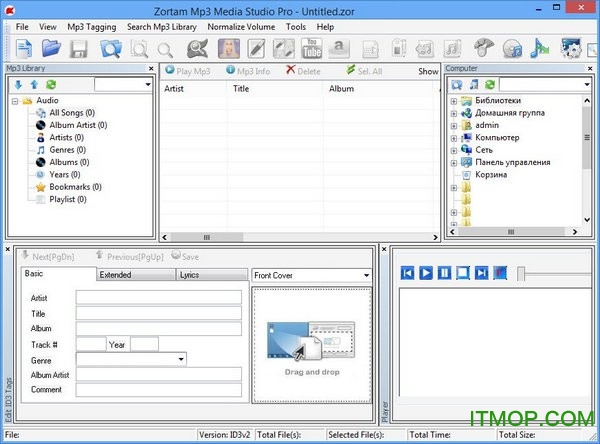The width and height of the screenshot is (600, 444).
Task: Open the Tools menu
Action: point(296,27)
